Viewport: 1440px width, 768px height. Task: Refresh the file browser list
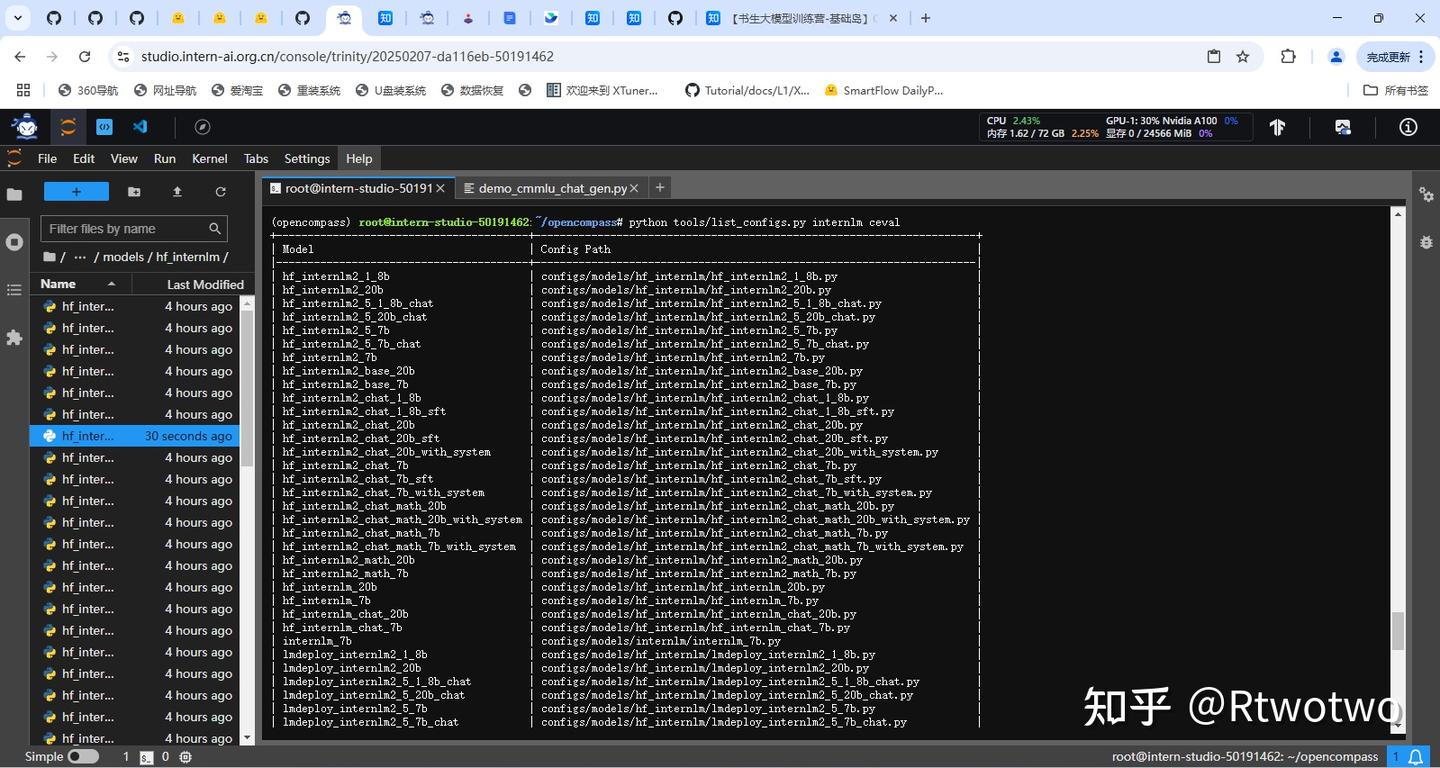tap(220, 192)
